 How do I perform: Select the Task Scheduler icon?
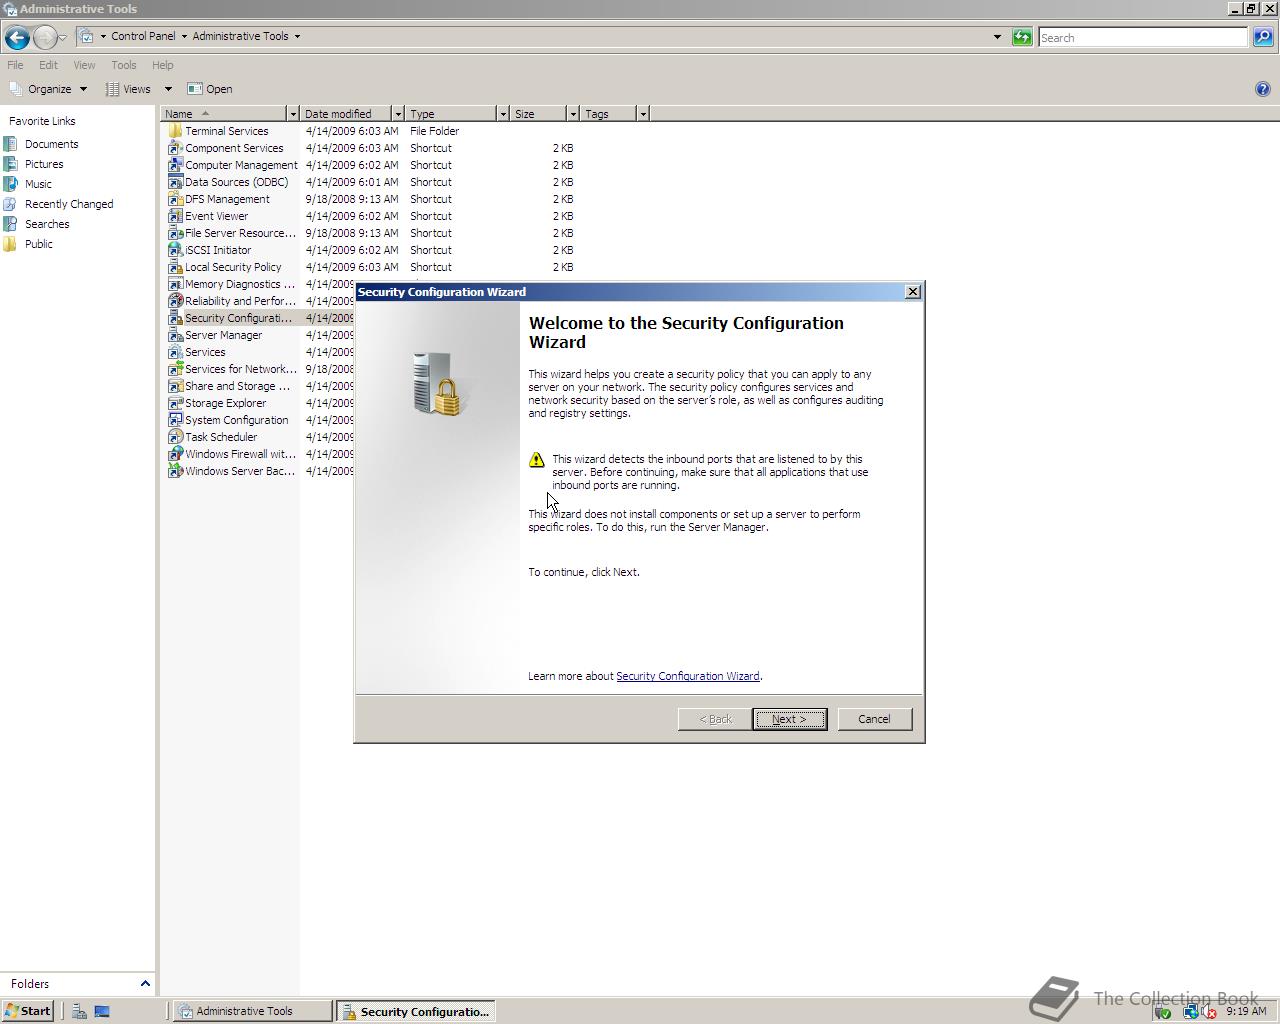tap(175, 437)
